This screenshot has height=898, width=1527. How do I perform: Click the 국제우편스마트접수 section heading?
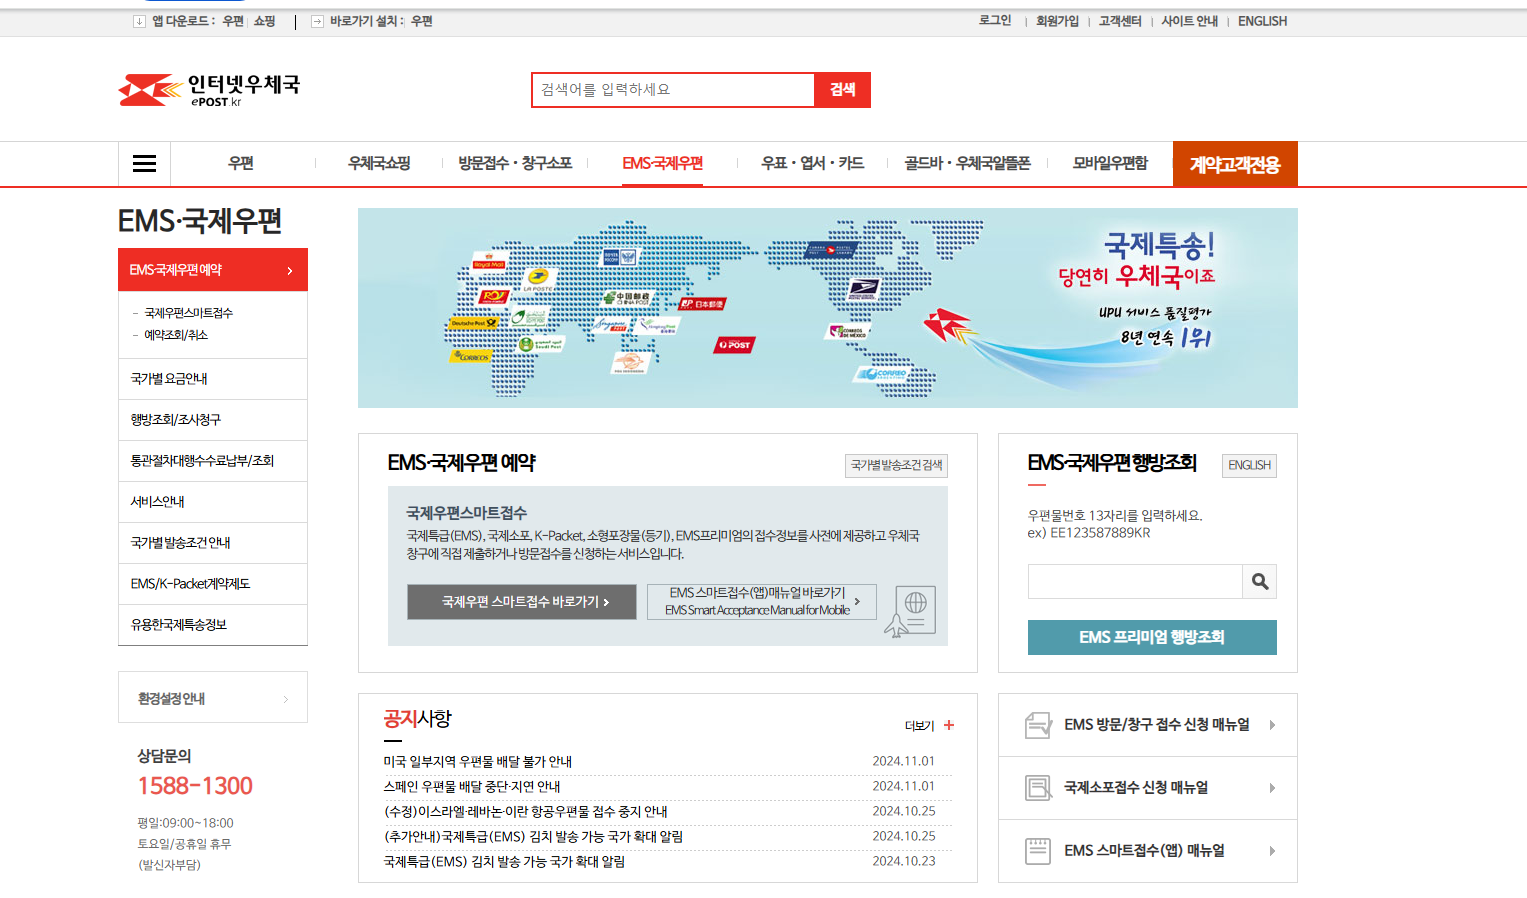point(466,513)
